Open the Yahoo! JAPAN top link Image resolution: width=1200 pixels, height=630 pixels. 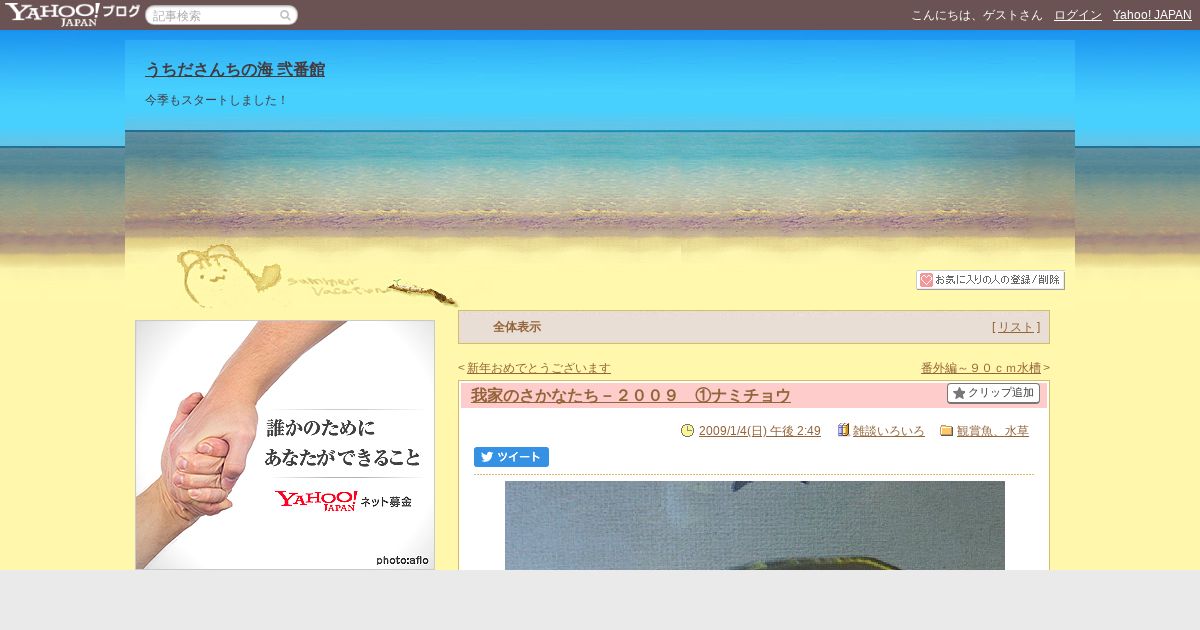point(1152,15)
